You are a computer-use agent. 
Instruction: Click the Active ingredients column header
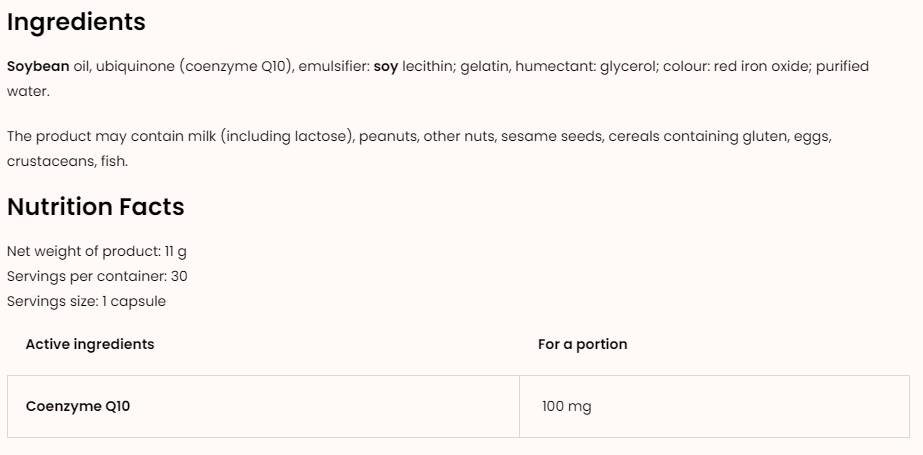tap(90, 344)
